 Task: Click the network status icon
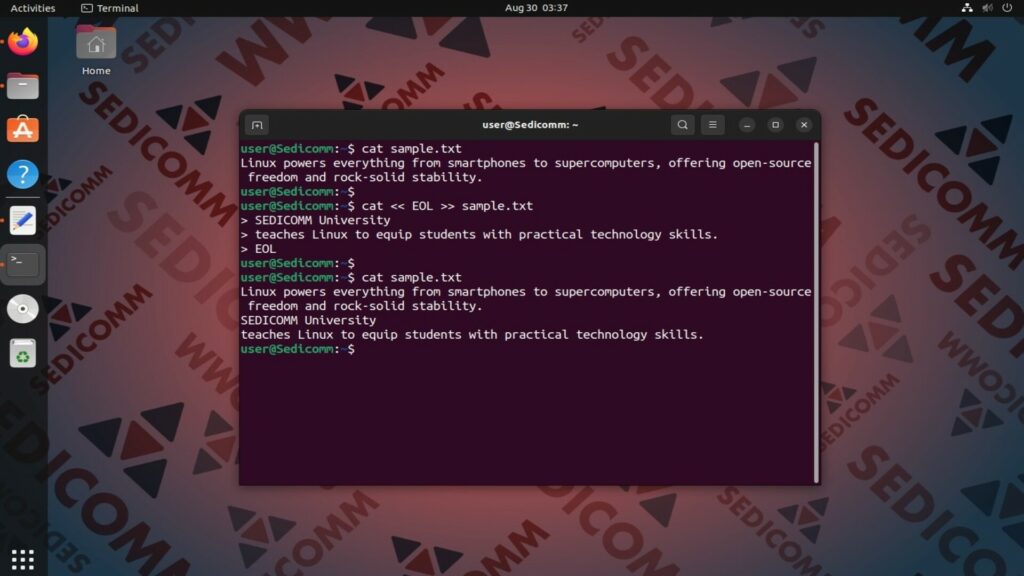[x=967, y=8]
